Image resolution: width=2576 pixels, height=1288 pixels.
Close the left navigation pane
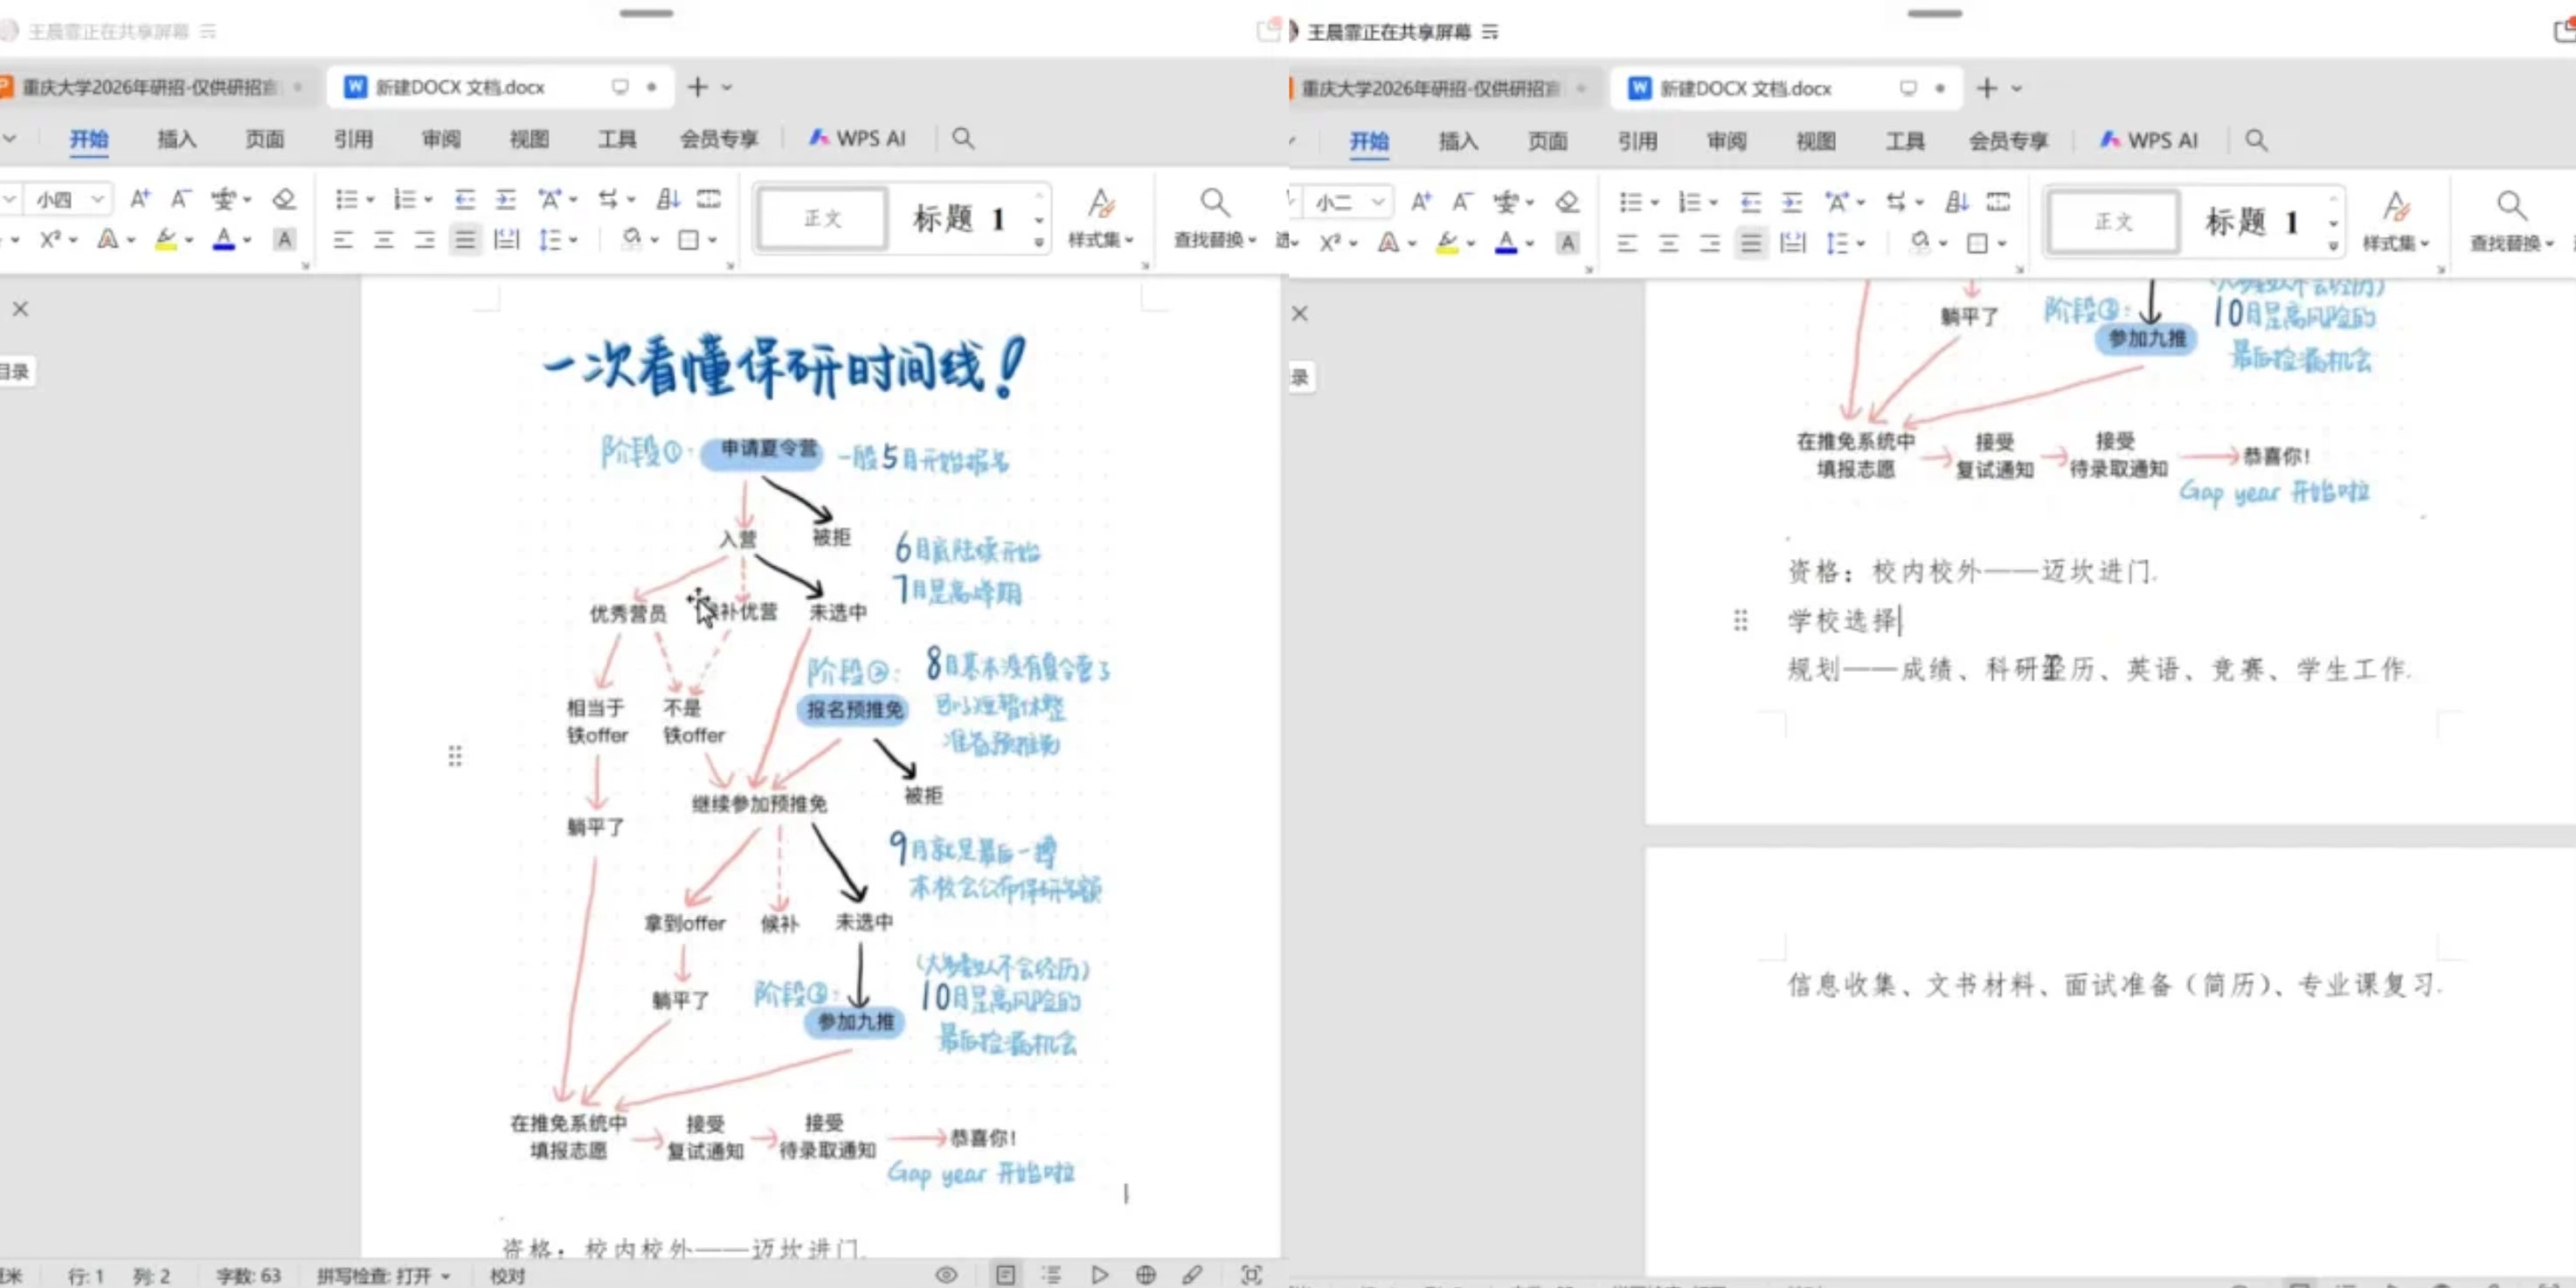coord(20,309)
